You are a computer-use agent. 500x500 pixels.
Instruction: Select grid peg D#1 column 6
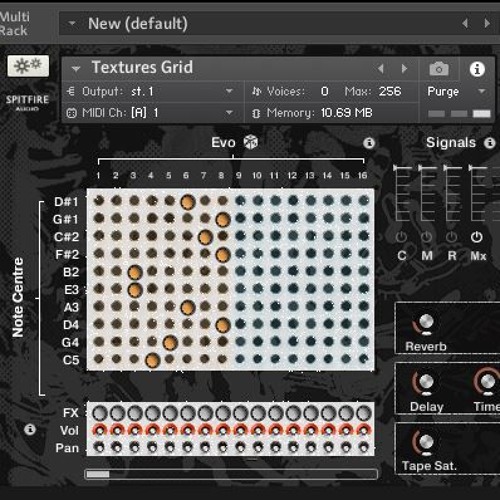coord(188,202)
